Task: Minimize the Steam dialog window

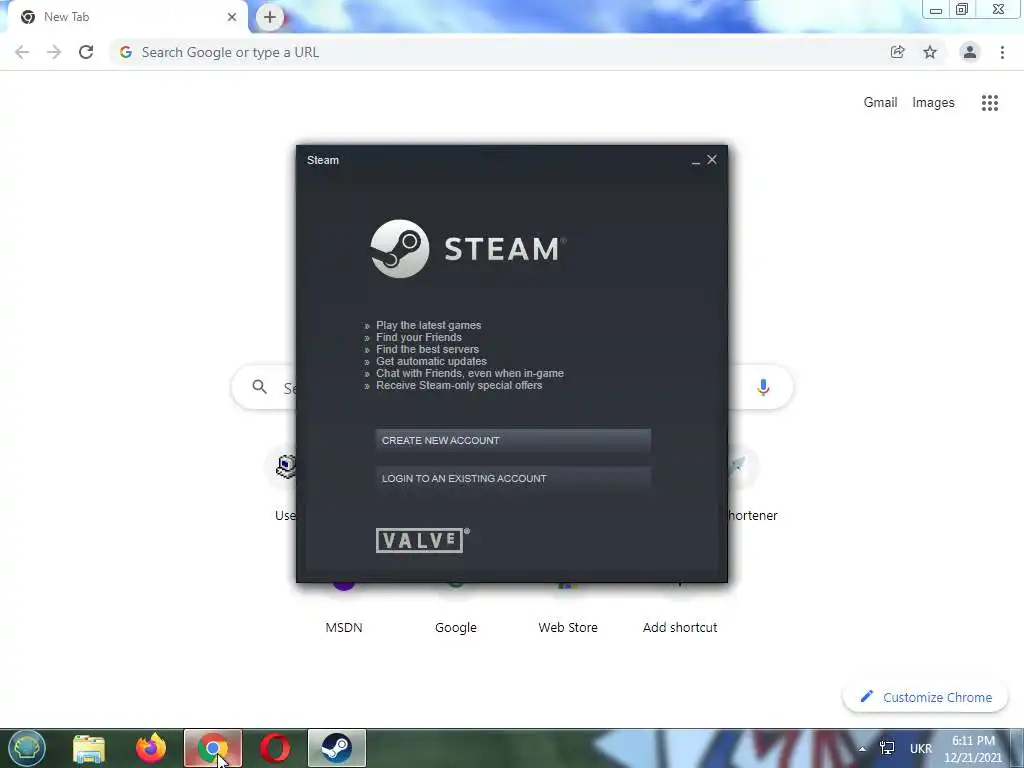Action: pos(696,161)
